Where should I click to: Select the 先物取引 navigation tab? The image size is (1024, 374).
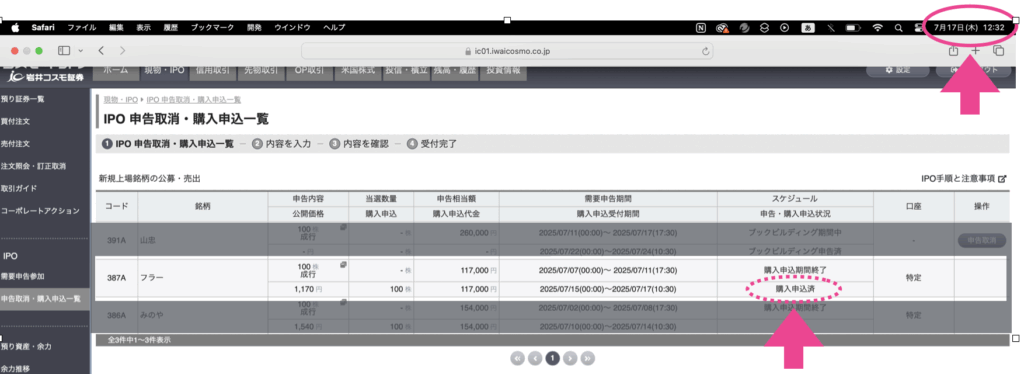coord(261,71)
